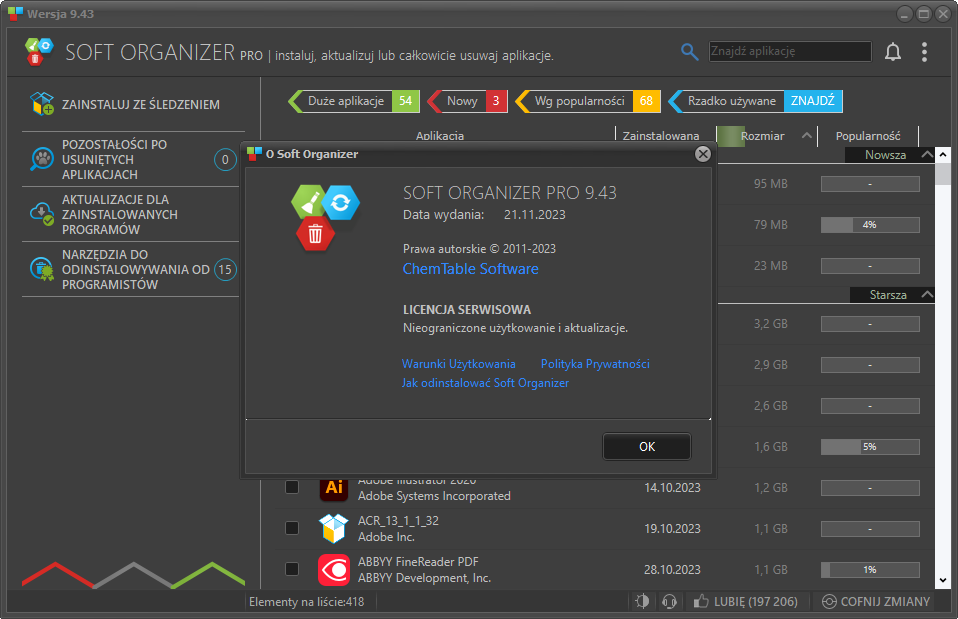Tick the ACR_13_1_1_32 checkbox
Screen dimensions: 958x619
click(292, 528)
